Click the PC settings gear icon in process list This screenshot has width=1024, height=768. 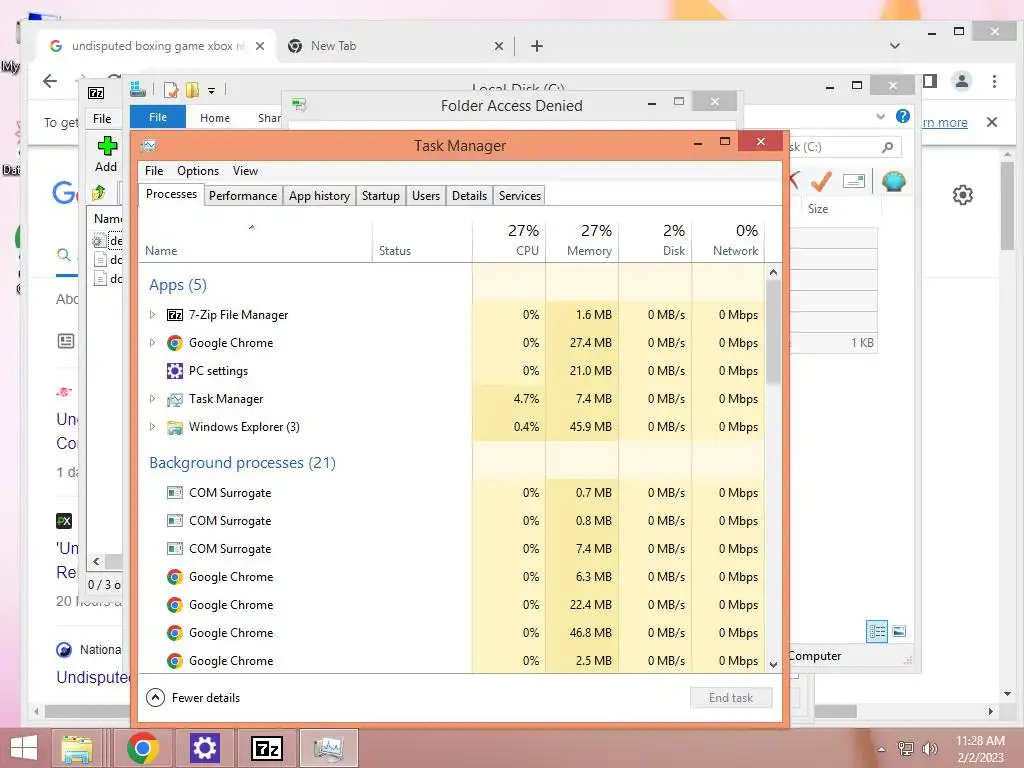tap(174, 371)
